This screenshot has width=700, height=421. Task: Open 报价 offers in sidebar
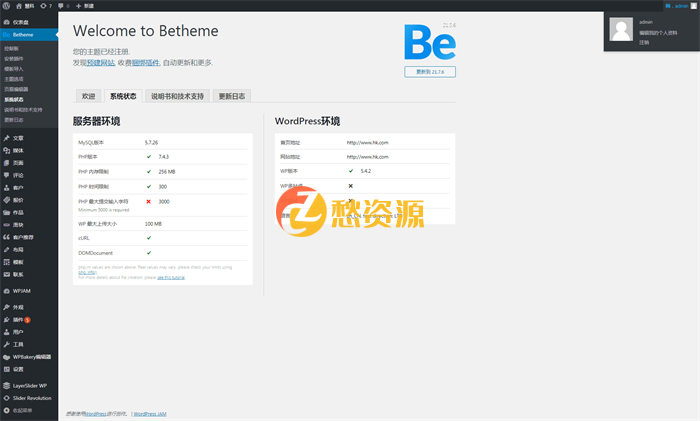29,200
